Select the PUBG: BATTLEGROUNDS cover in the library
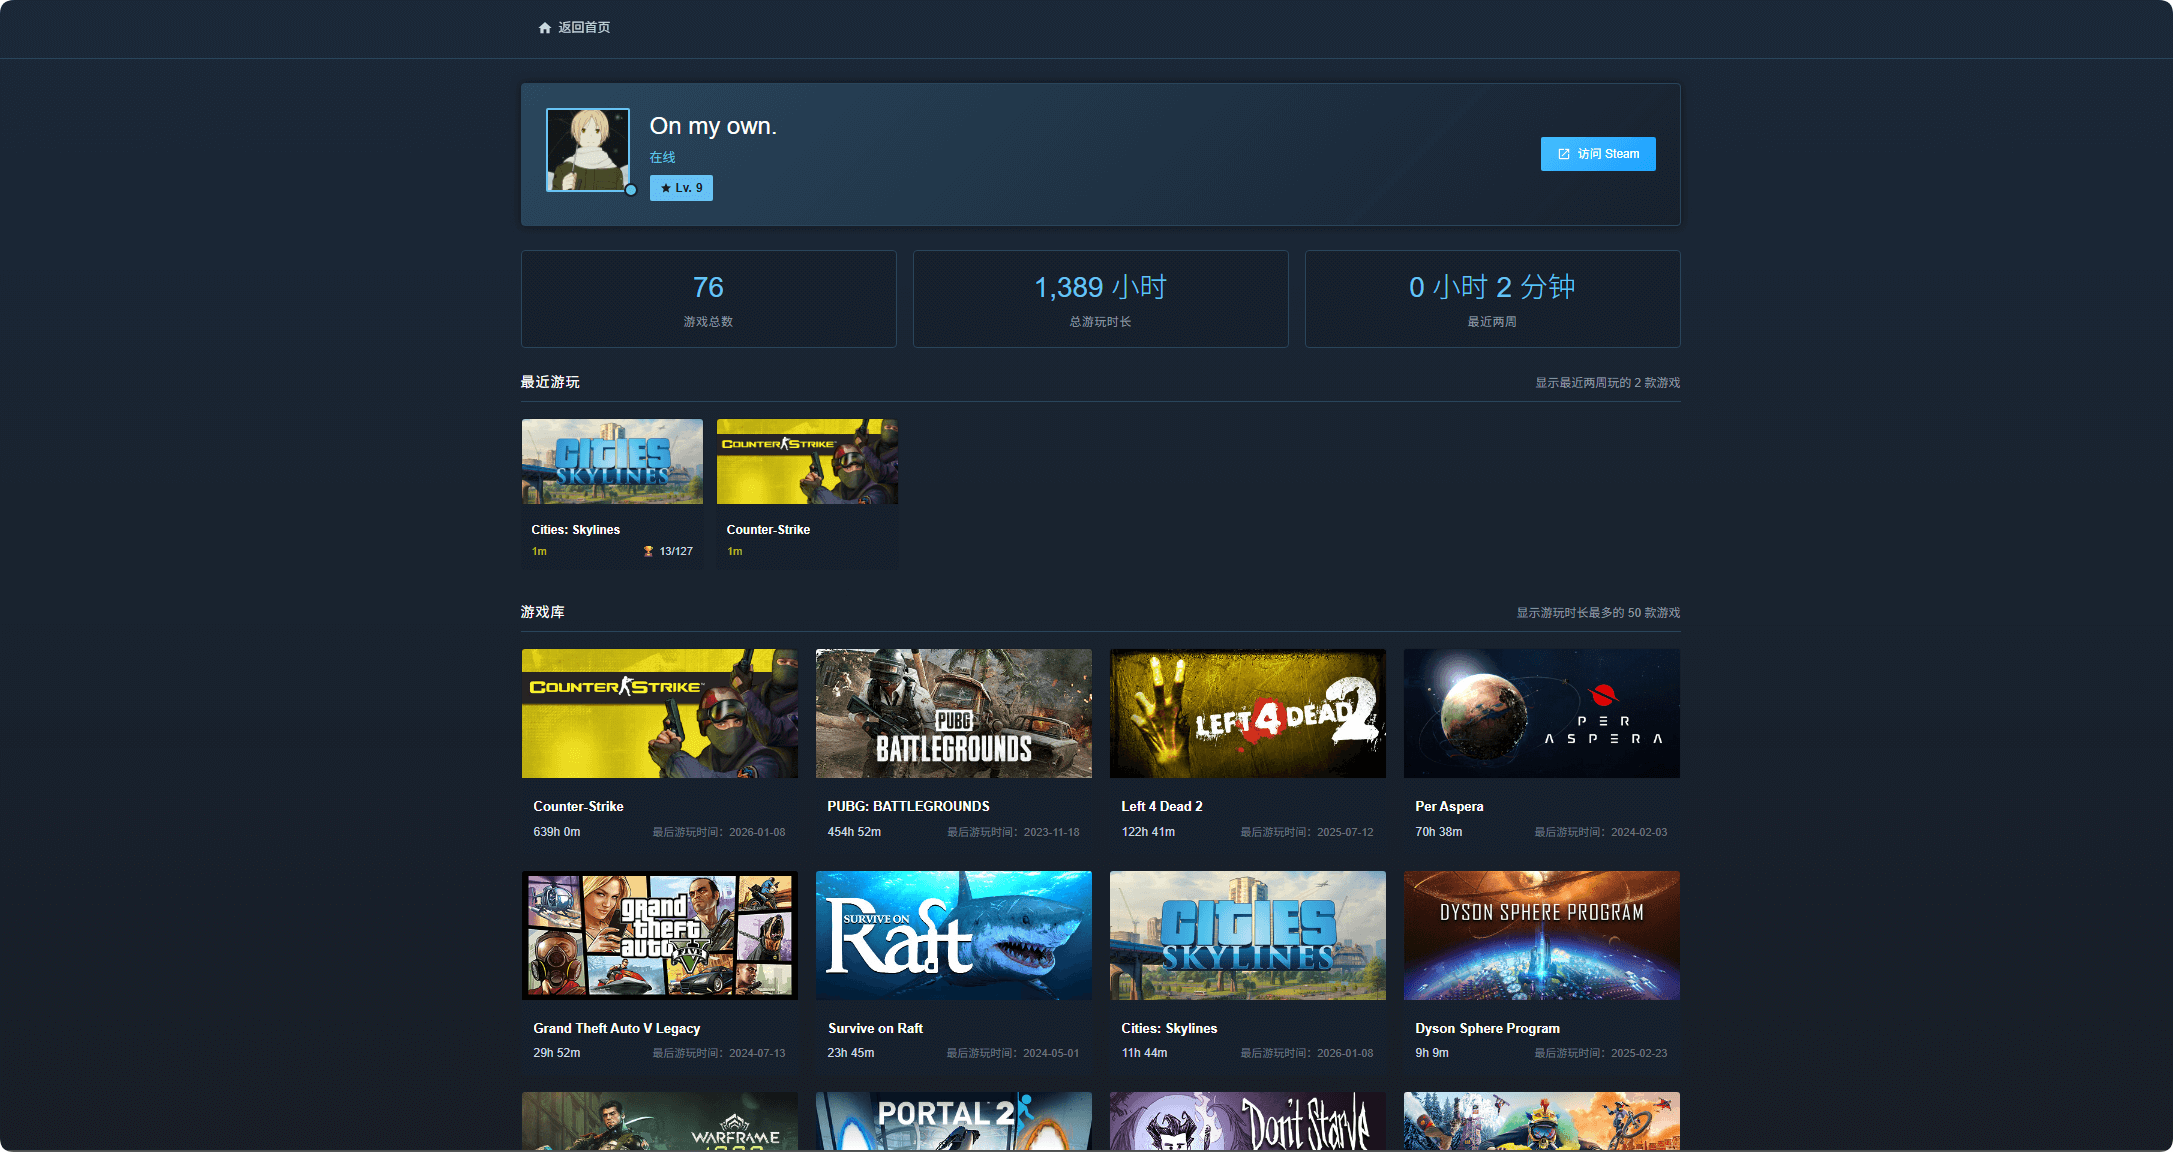Screen dimensions: 2173x1152 [x=953, y=713]
